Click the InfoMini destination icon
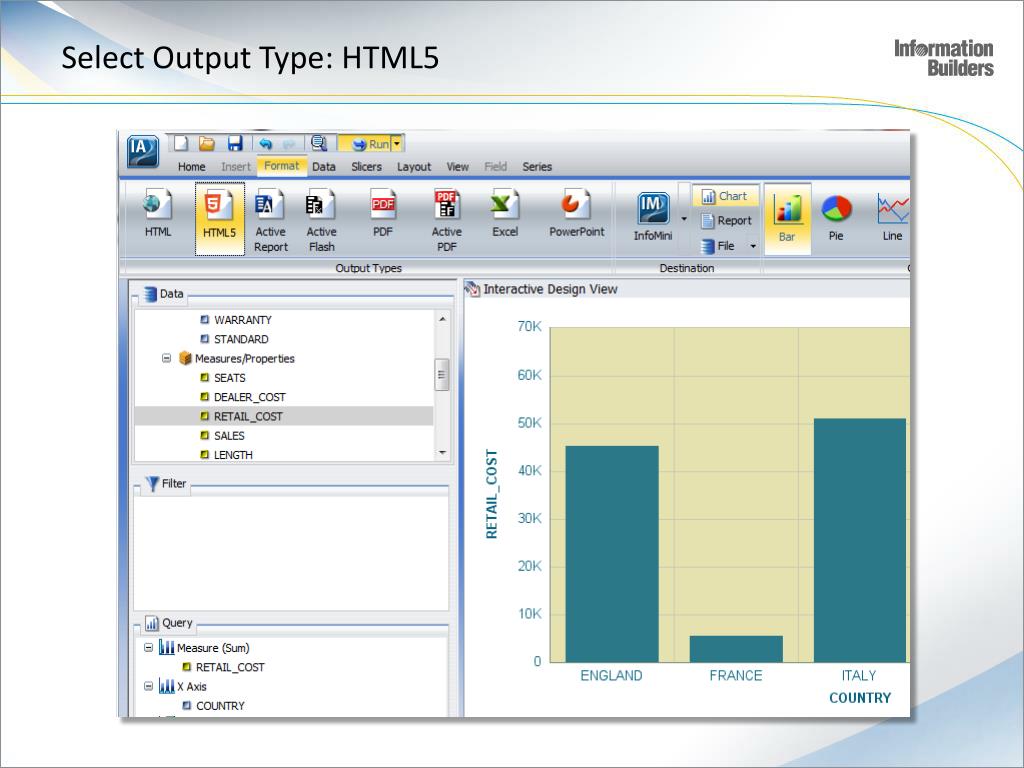1024x768 pixels. 653,217
